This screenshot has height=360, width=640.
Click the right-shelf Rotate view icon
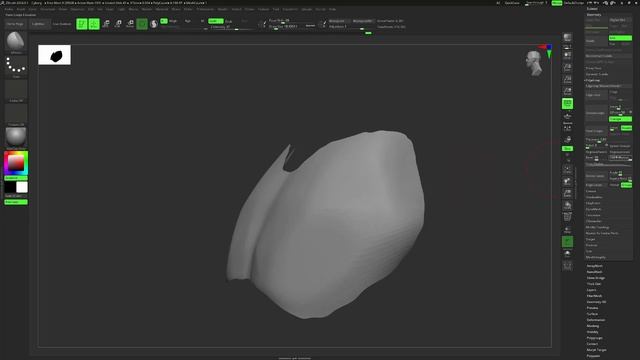(x=567, y=205)
